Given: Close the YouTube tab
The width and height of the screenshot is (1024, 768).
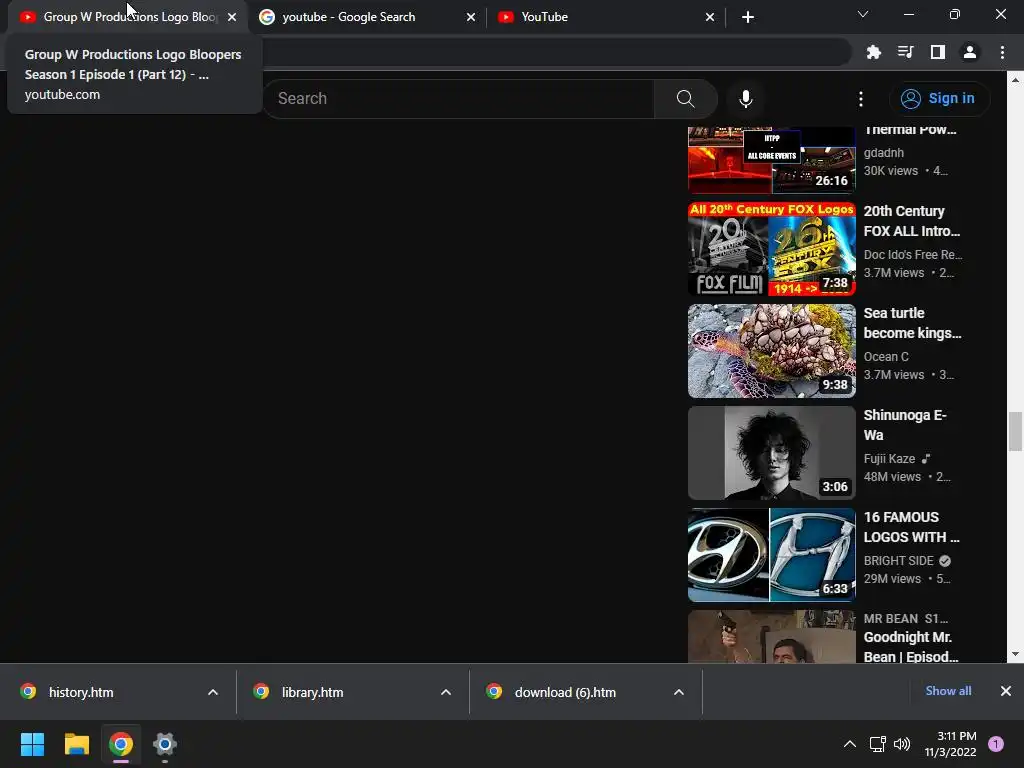Looking at the screenshot, I should tap(710, 17).
